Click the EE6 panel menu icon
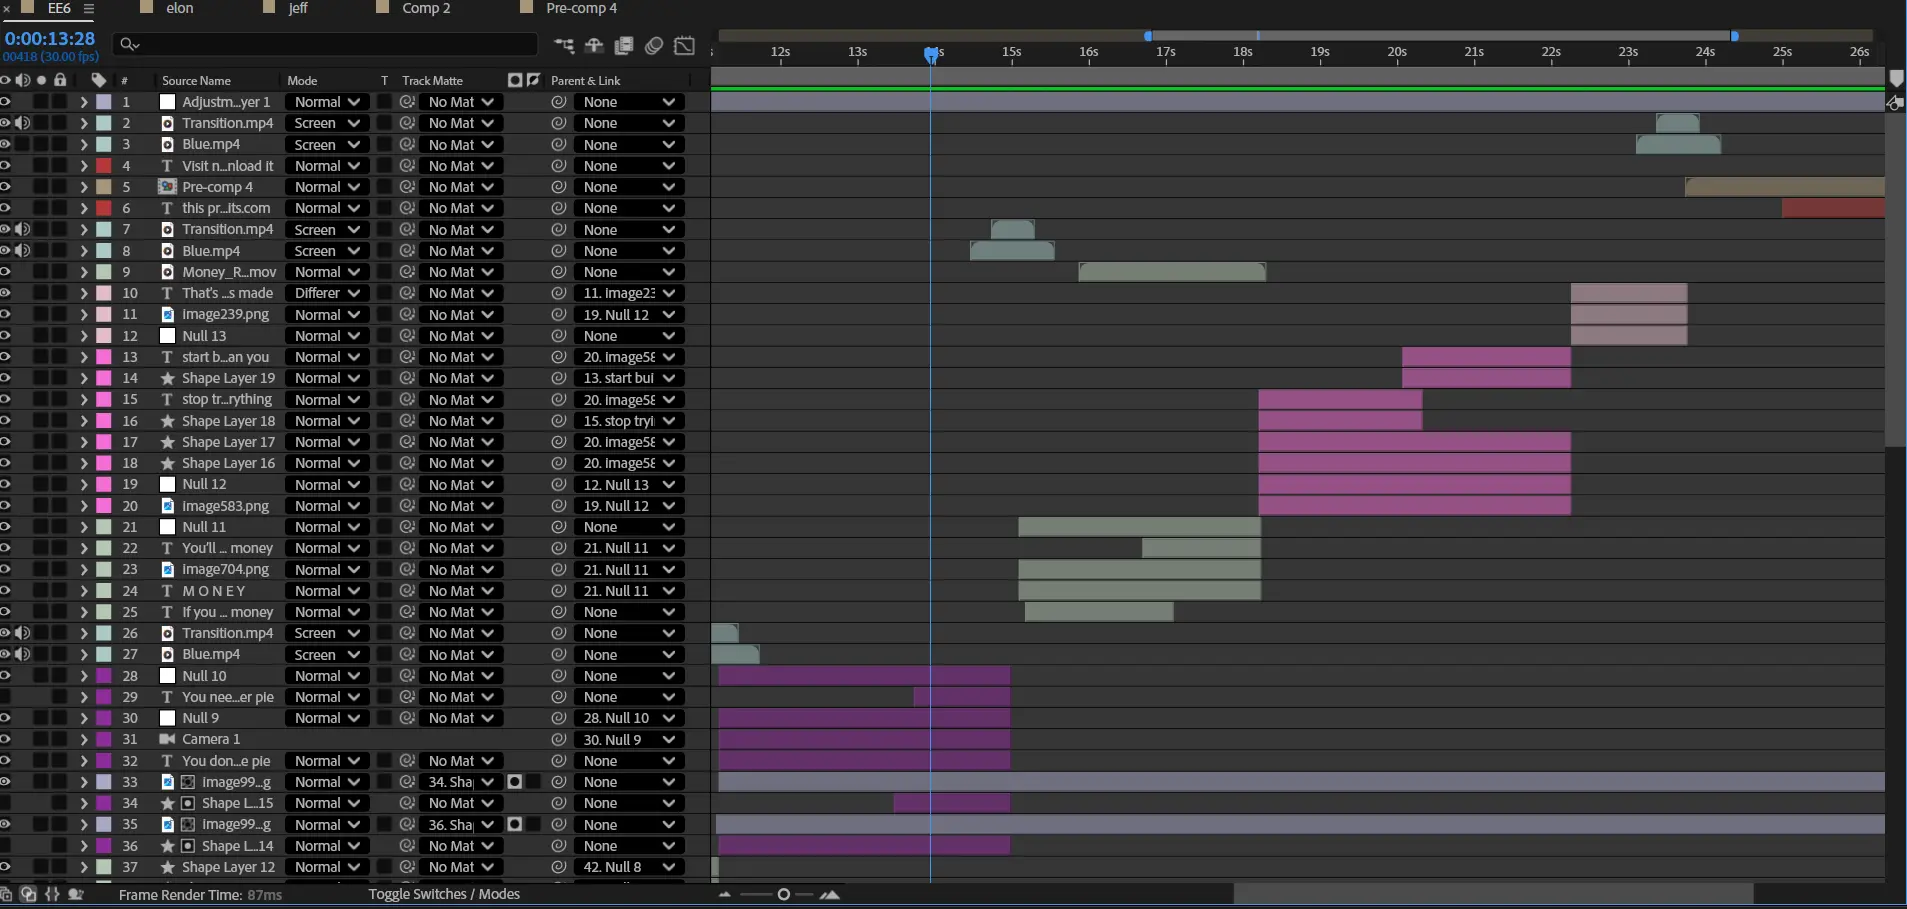Image resolution: width=1907 pixels, height=909 pixels. tap(88, 8)
